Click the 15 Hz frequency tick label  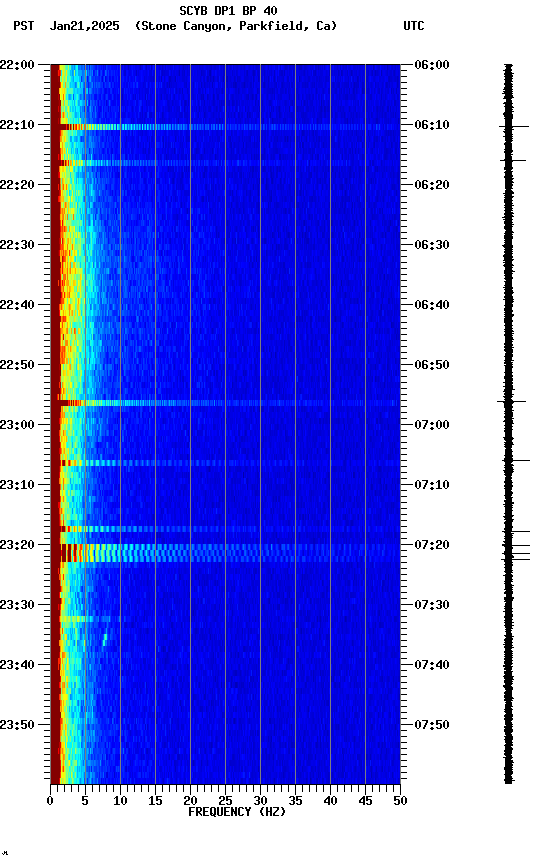tap(155, 801)
